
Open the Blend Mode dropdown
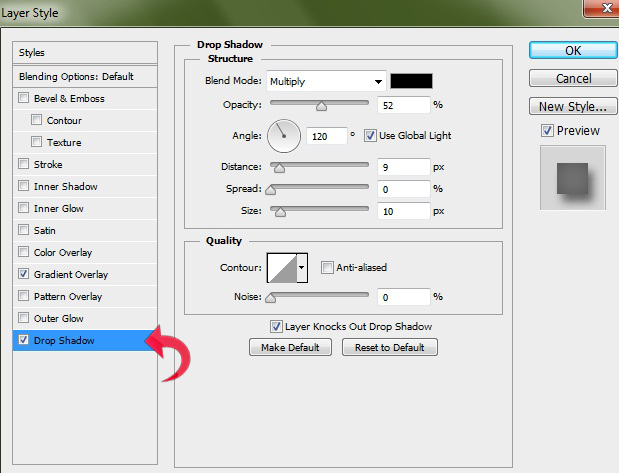325,82
